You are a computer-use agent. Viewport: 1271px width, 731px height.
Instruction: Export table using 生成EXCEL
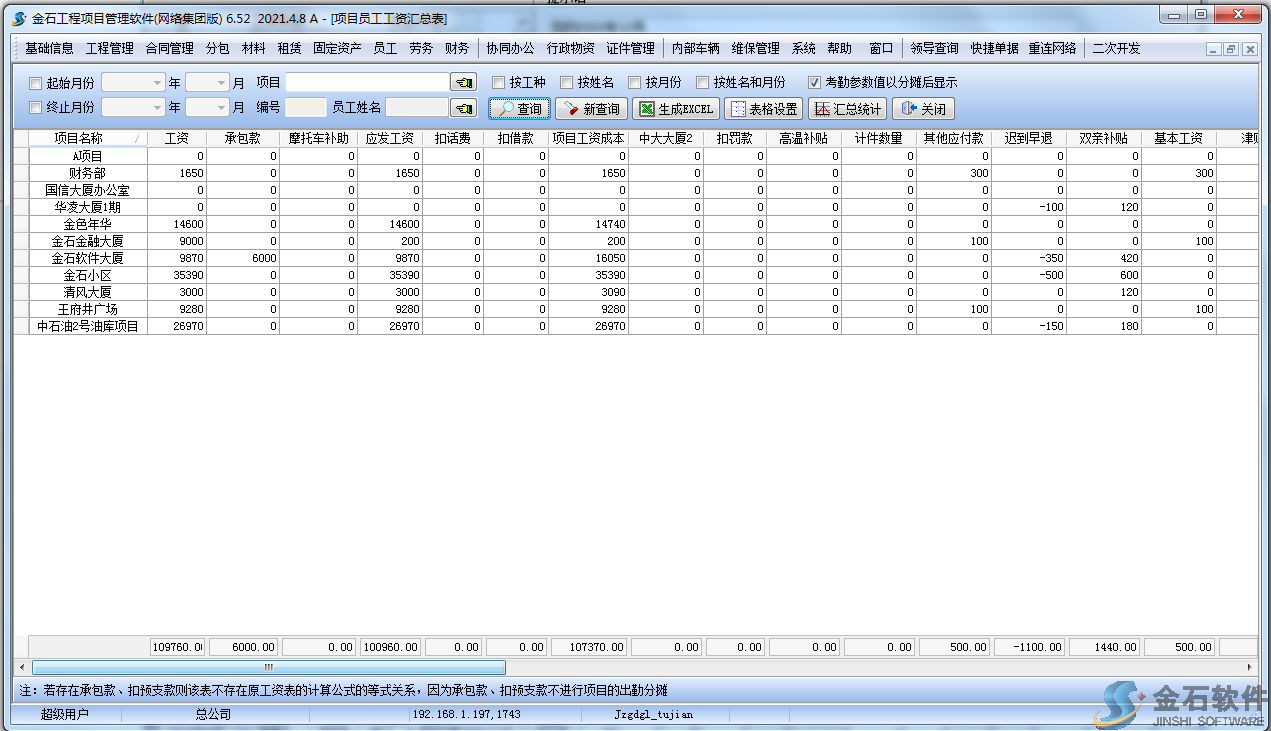click(676, 109)
